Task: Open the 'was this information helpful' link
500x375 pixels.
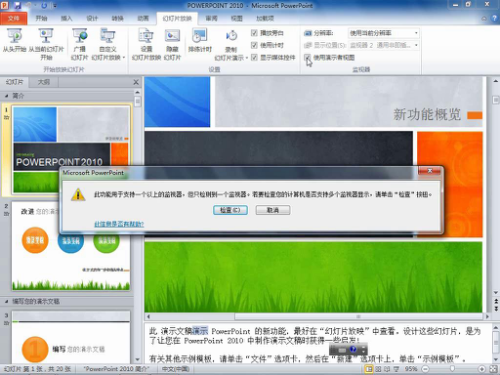Action: pos(119,224)
